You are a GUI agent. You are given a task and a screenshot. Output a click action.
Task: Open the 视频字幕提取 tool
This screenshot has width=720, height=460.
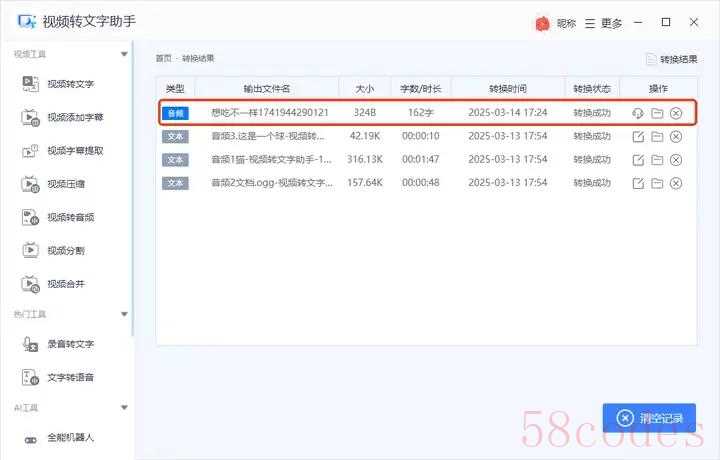coord(75,151)
